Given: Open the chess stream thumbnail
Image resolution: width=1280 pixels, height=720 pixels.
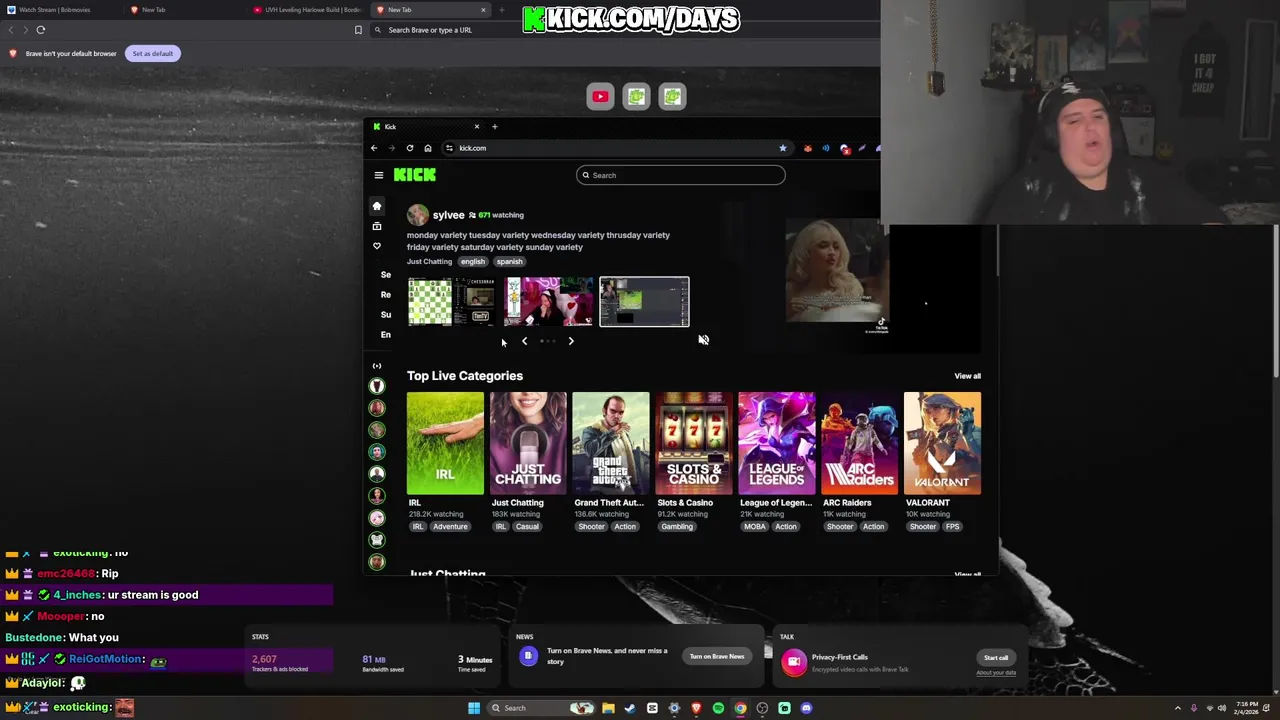Looking at the screenshot, I should pos(452,302).
